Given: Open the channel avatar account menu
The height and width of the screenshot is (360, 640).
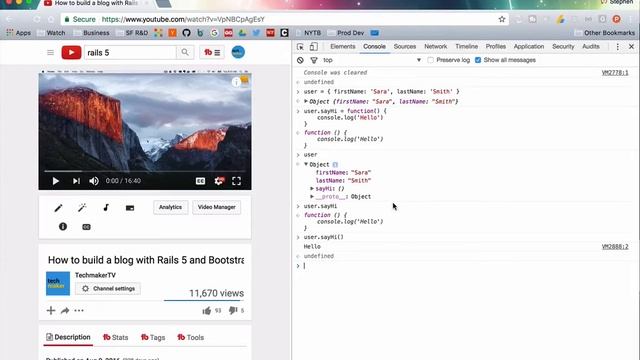Looking at the screenshot, I should pos(238,52).
